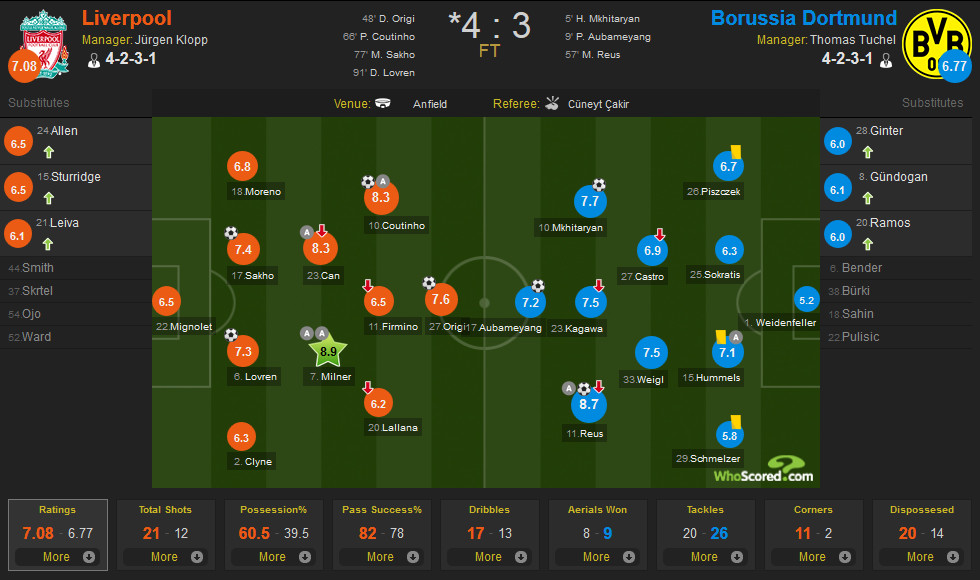Open substitute Sturridge's player entry
The width and height of the screenshot is (980, 580).
(x=76, y=188)
